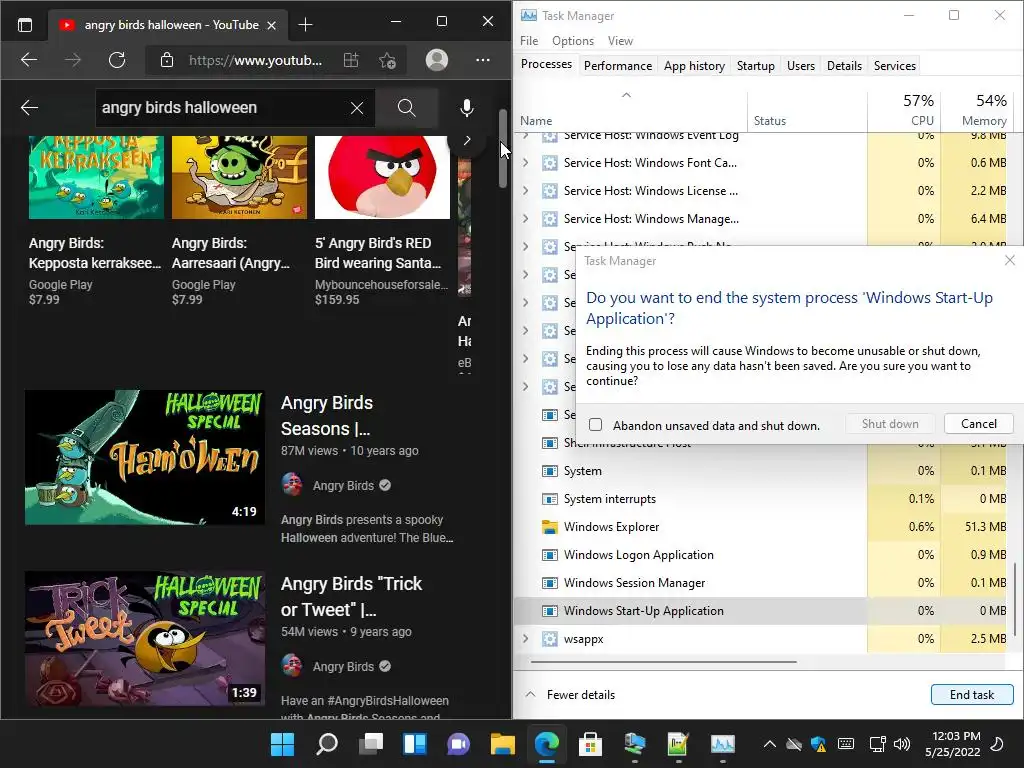Image resolution: width=1024 pixels, height=768 pixels.
Task: Open volume control in system tray
Action: click(x=902, y=744)
